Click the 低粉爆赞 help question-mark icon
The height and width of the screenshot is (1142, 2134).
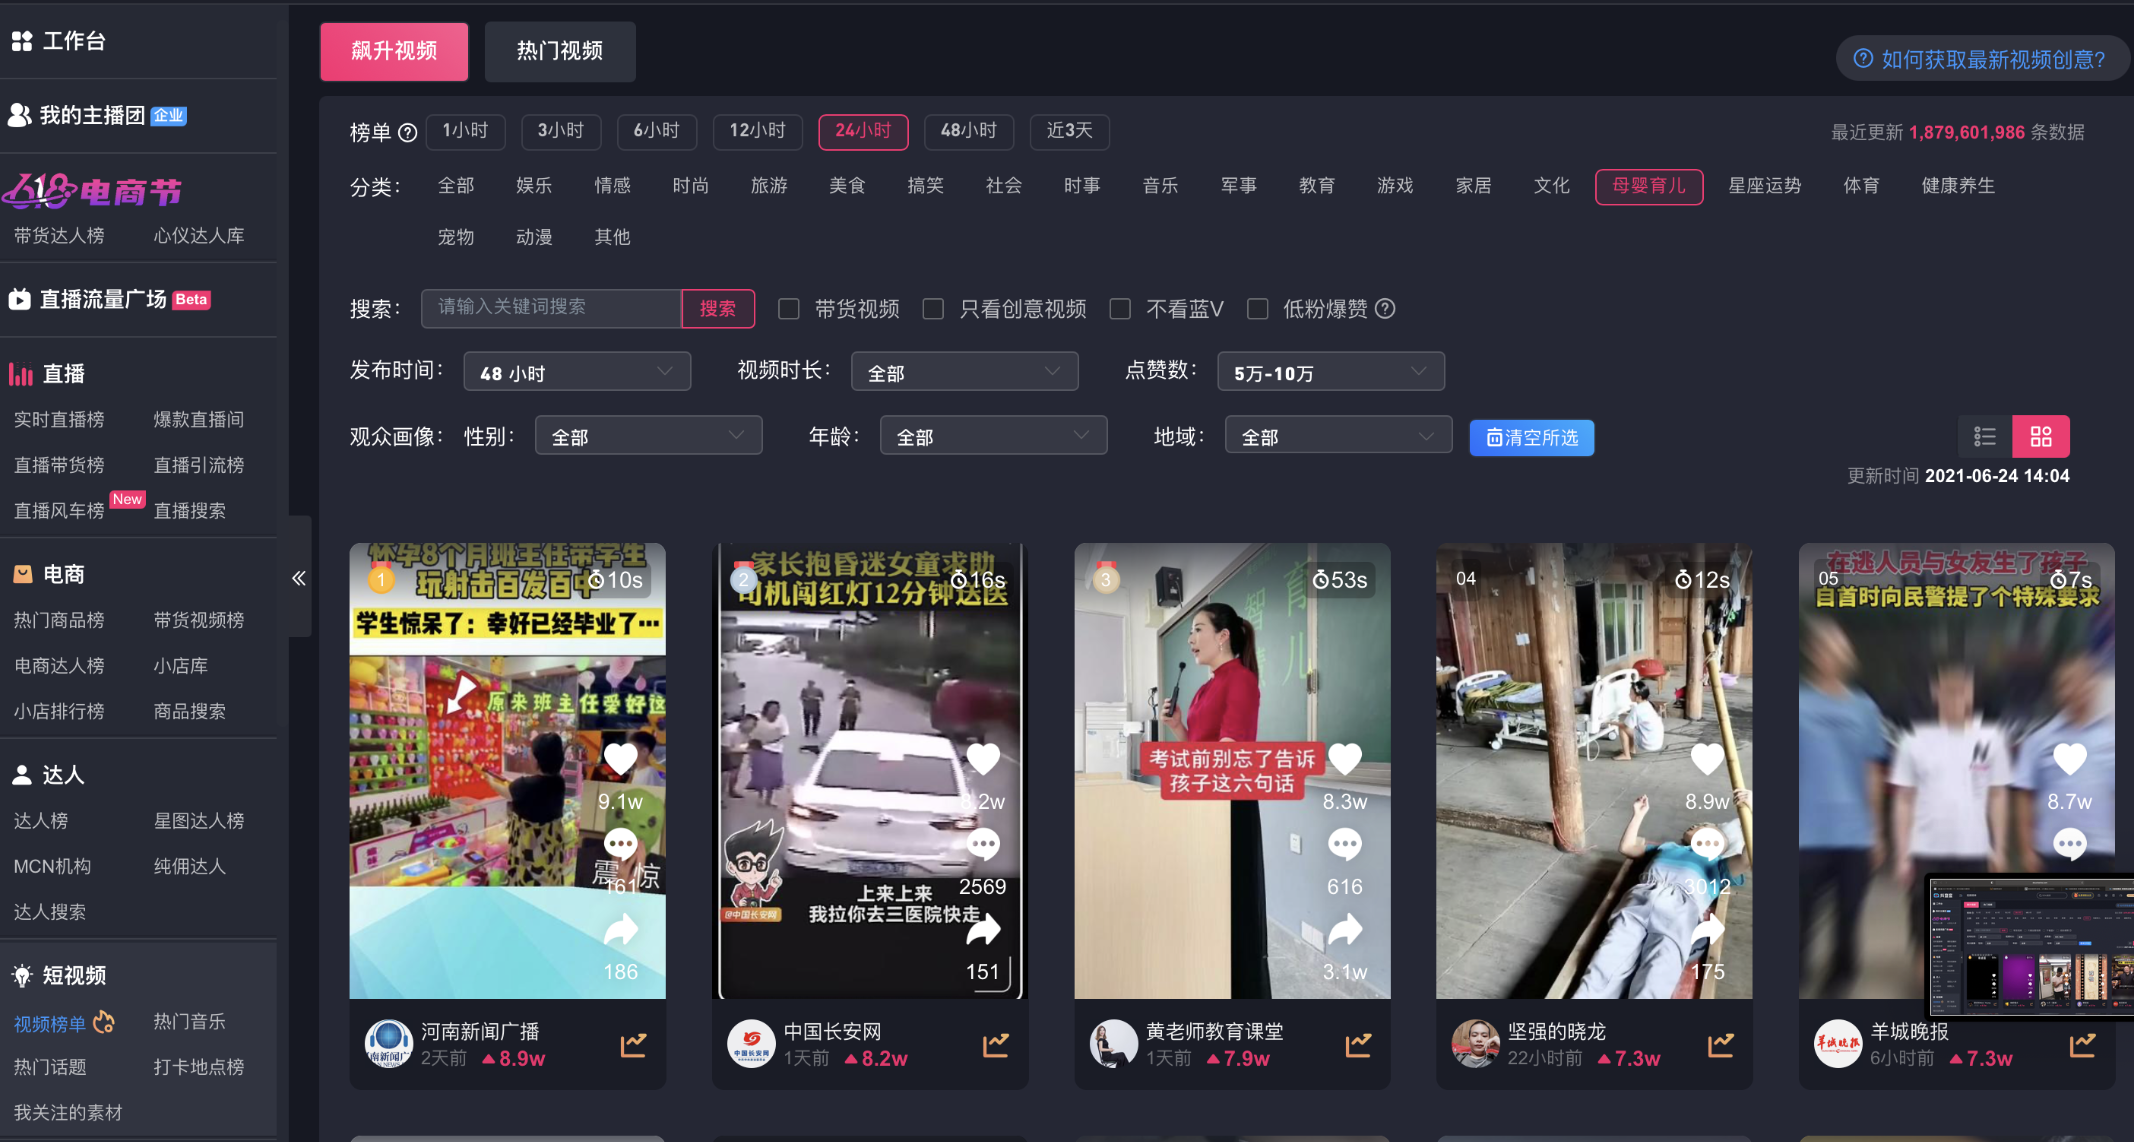[1385, 309]
